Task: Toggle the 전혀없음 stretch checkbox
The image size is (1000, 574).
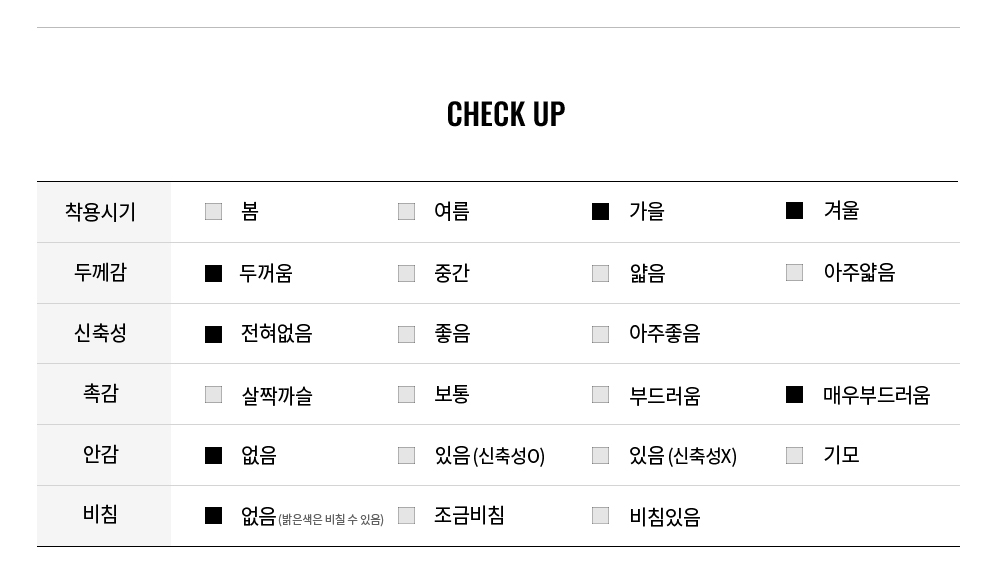Action: [213, 334]
